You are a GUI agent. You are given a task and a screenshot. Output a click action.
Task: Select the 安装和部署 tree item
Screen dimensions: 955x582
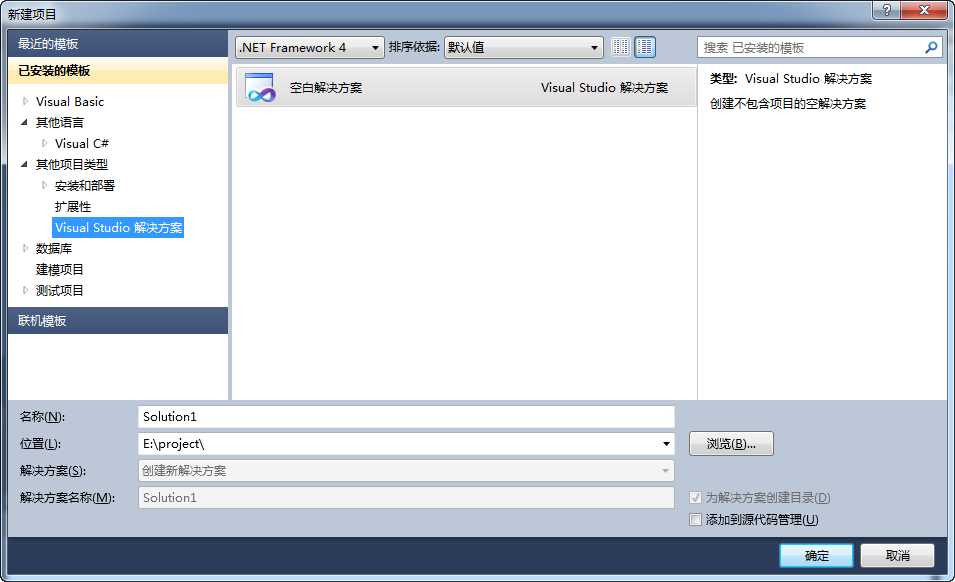click(x=85, y=186)
